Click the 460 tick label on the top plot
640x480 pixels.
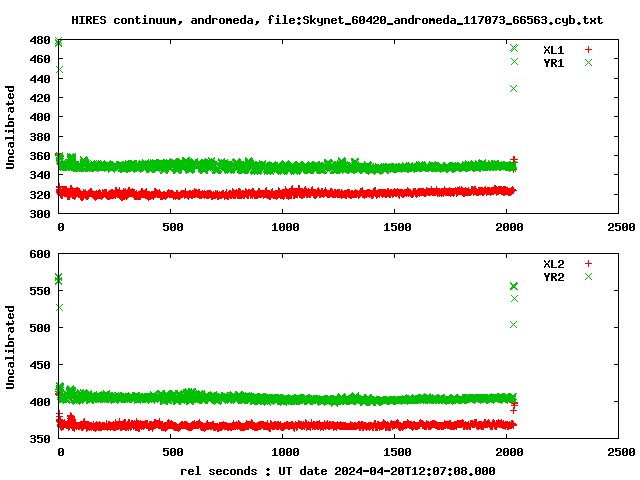click(x=40, y=59)
